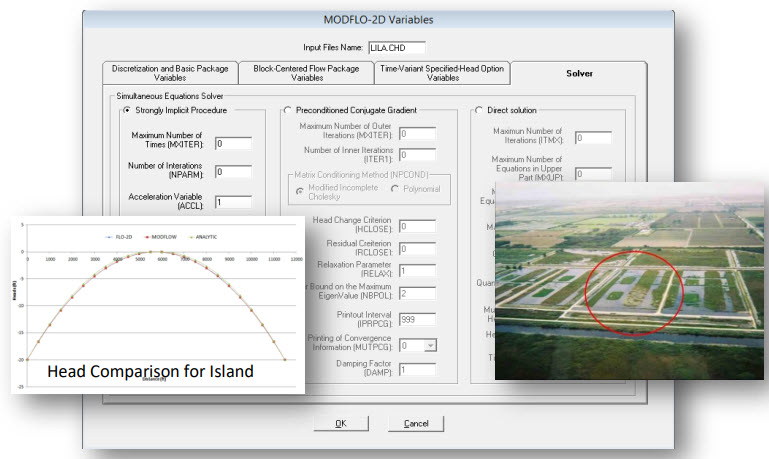Image resolution: width=769 pixels, height=459 pixels.
Task: Select Polynomial matrix conditioning method
Action: [396, 189]
